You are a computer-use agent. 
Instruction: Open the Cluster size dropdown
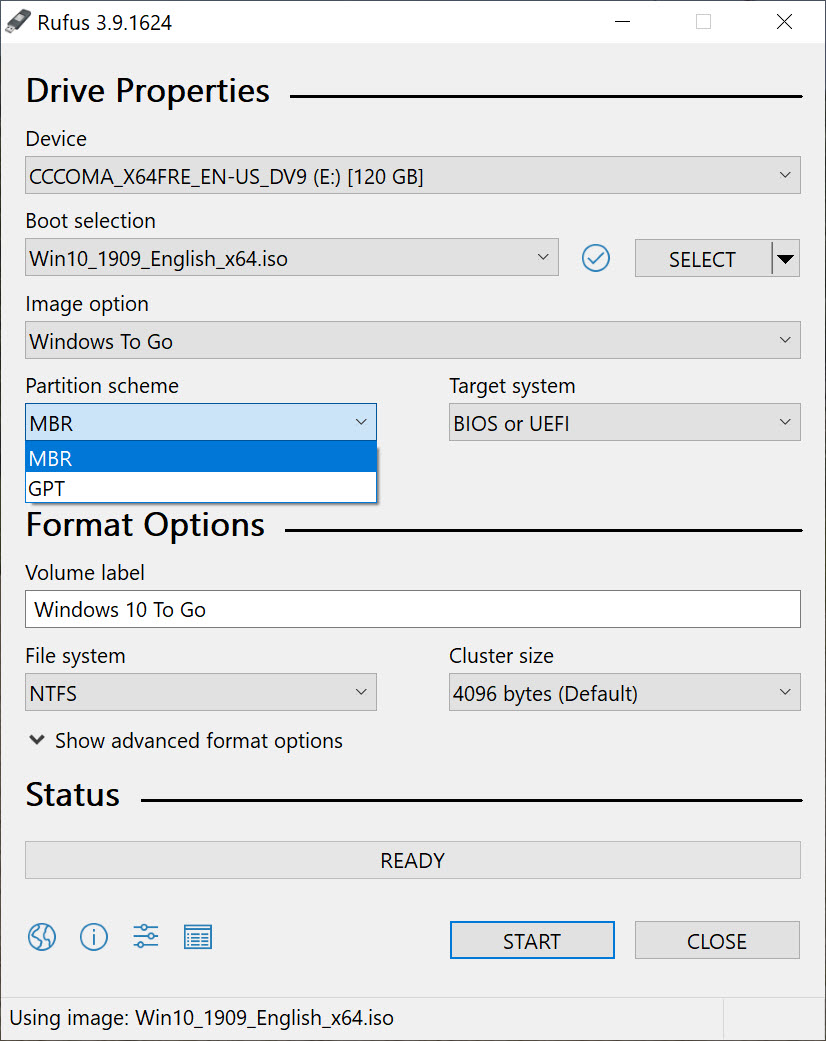click(625, 692)
